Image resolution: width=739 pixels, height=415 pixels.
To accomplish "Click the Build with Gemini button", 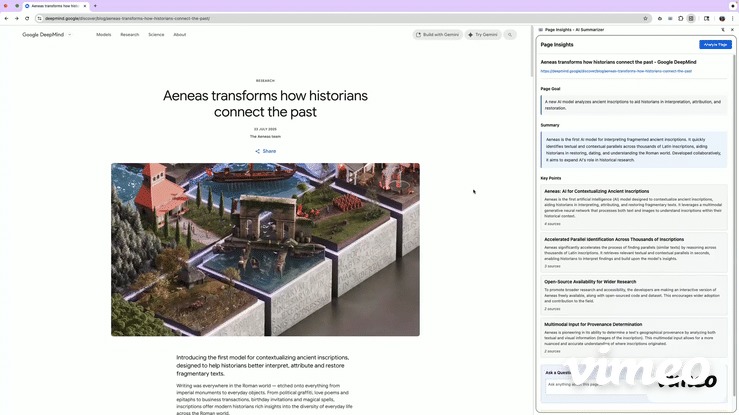I will click(437, 35).
